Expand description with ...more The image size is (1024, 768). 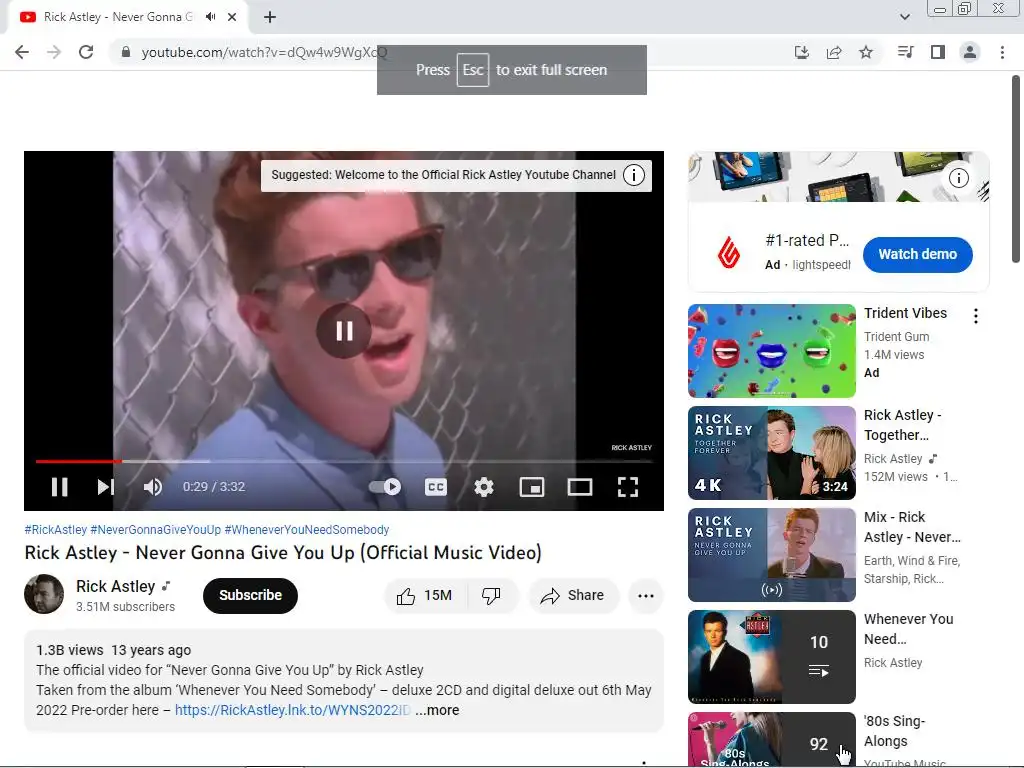click(437, 710)
